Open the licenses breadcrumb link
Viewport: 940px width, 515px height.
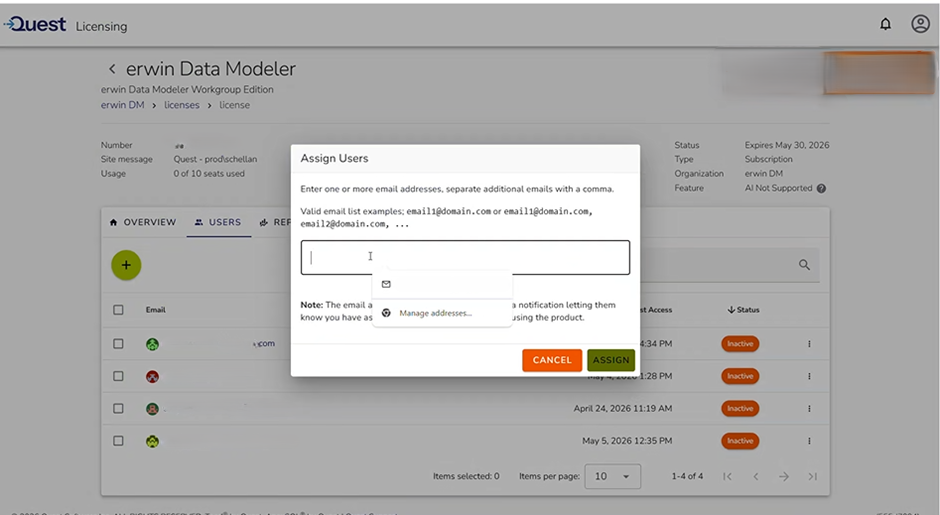(182, 105)
